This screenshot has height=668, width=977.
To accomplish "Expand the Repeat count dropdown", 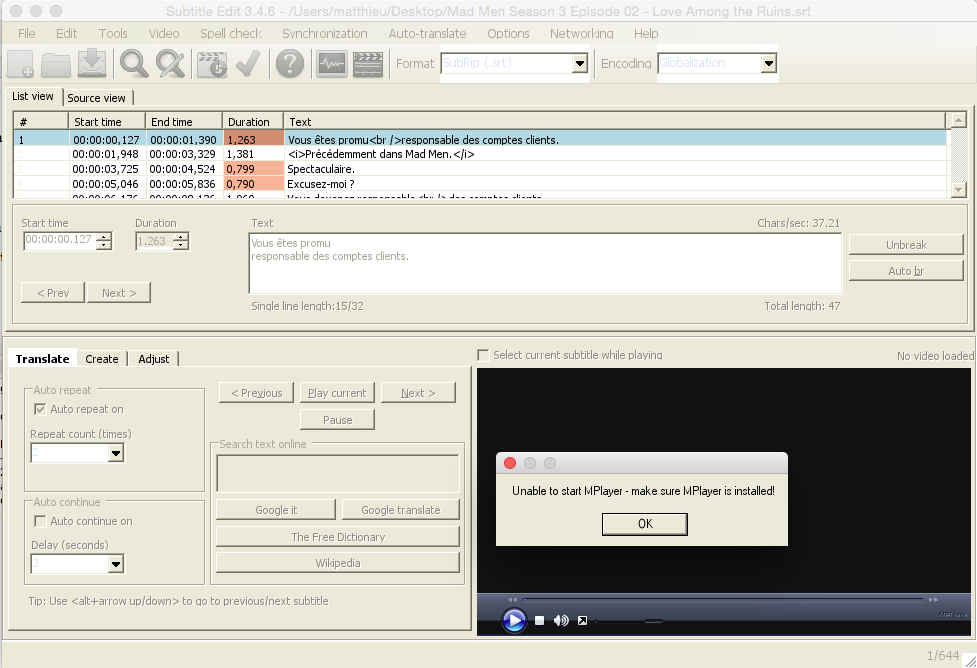I will click(108, 453).
